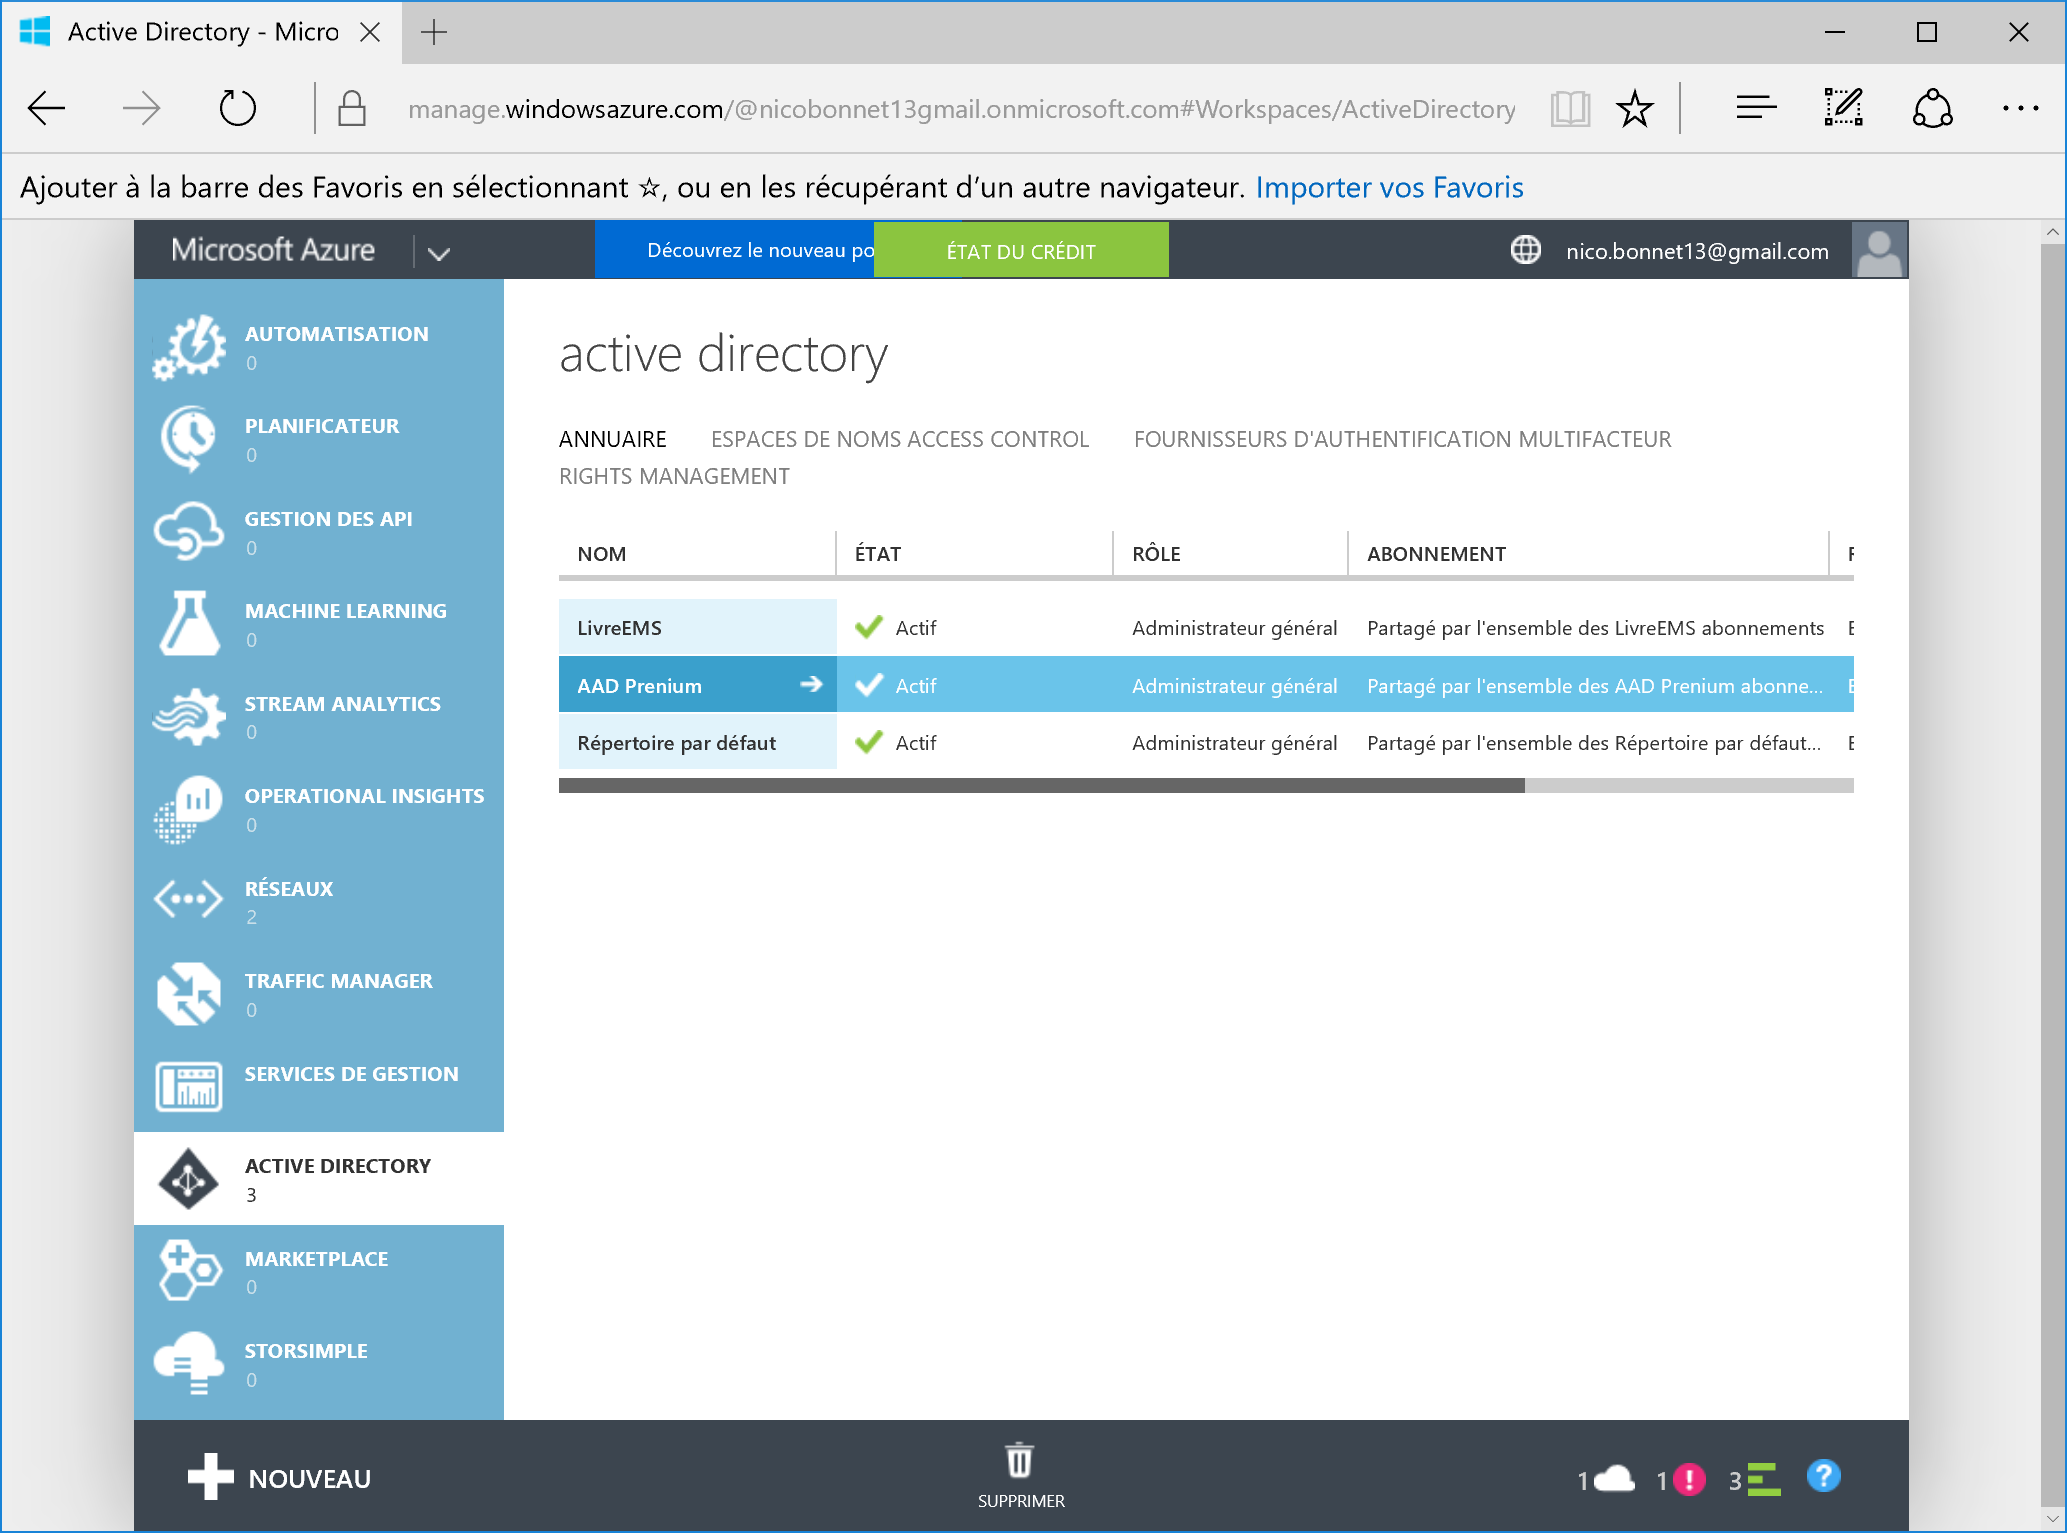This screenshot has height=1533, width=2067.
Task: Click the État du crédit button
Action: 1020,251
